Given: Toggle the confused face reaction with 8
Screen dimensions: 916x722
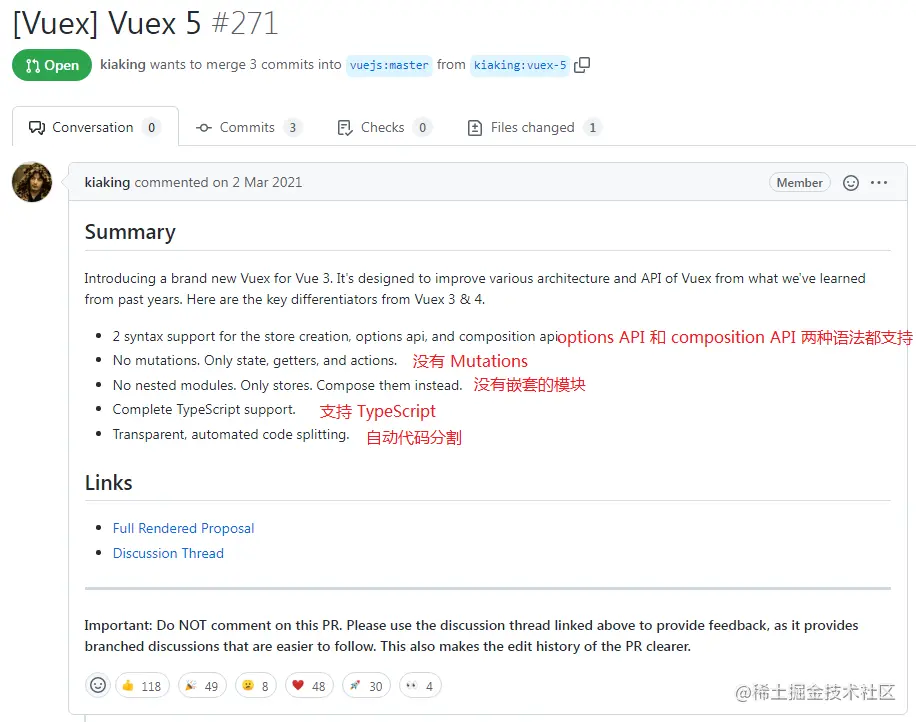Looking at the screenshot, I should [255, 686].
